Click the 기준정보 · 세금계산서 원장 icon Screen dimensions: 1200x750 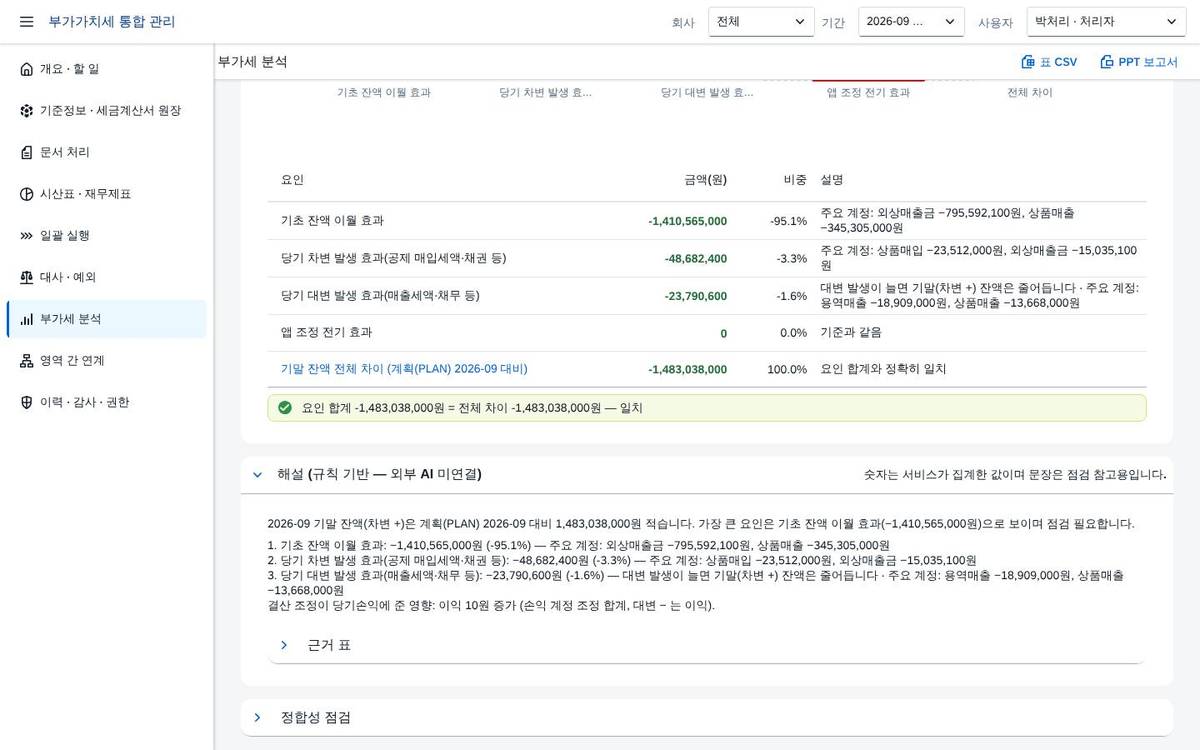pos(27,111)
